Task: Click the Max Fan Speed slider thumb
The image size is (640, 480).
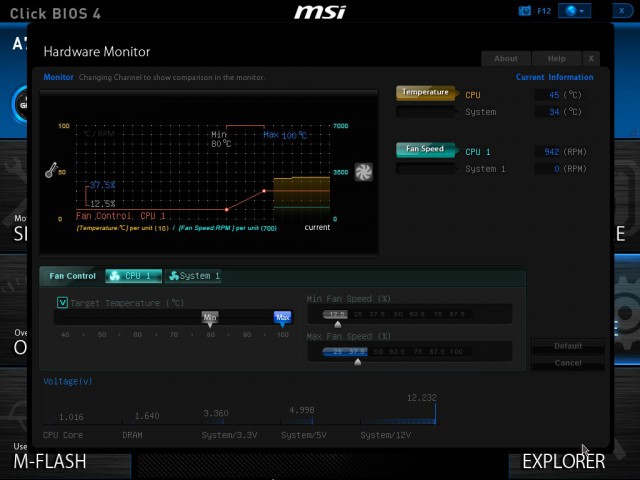Action: 358,362
